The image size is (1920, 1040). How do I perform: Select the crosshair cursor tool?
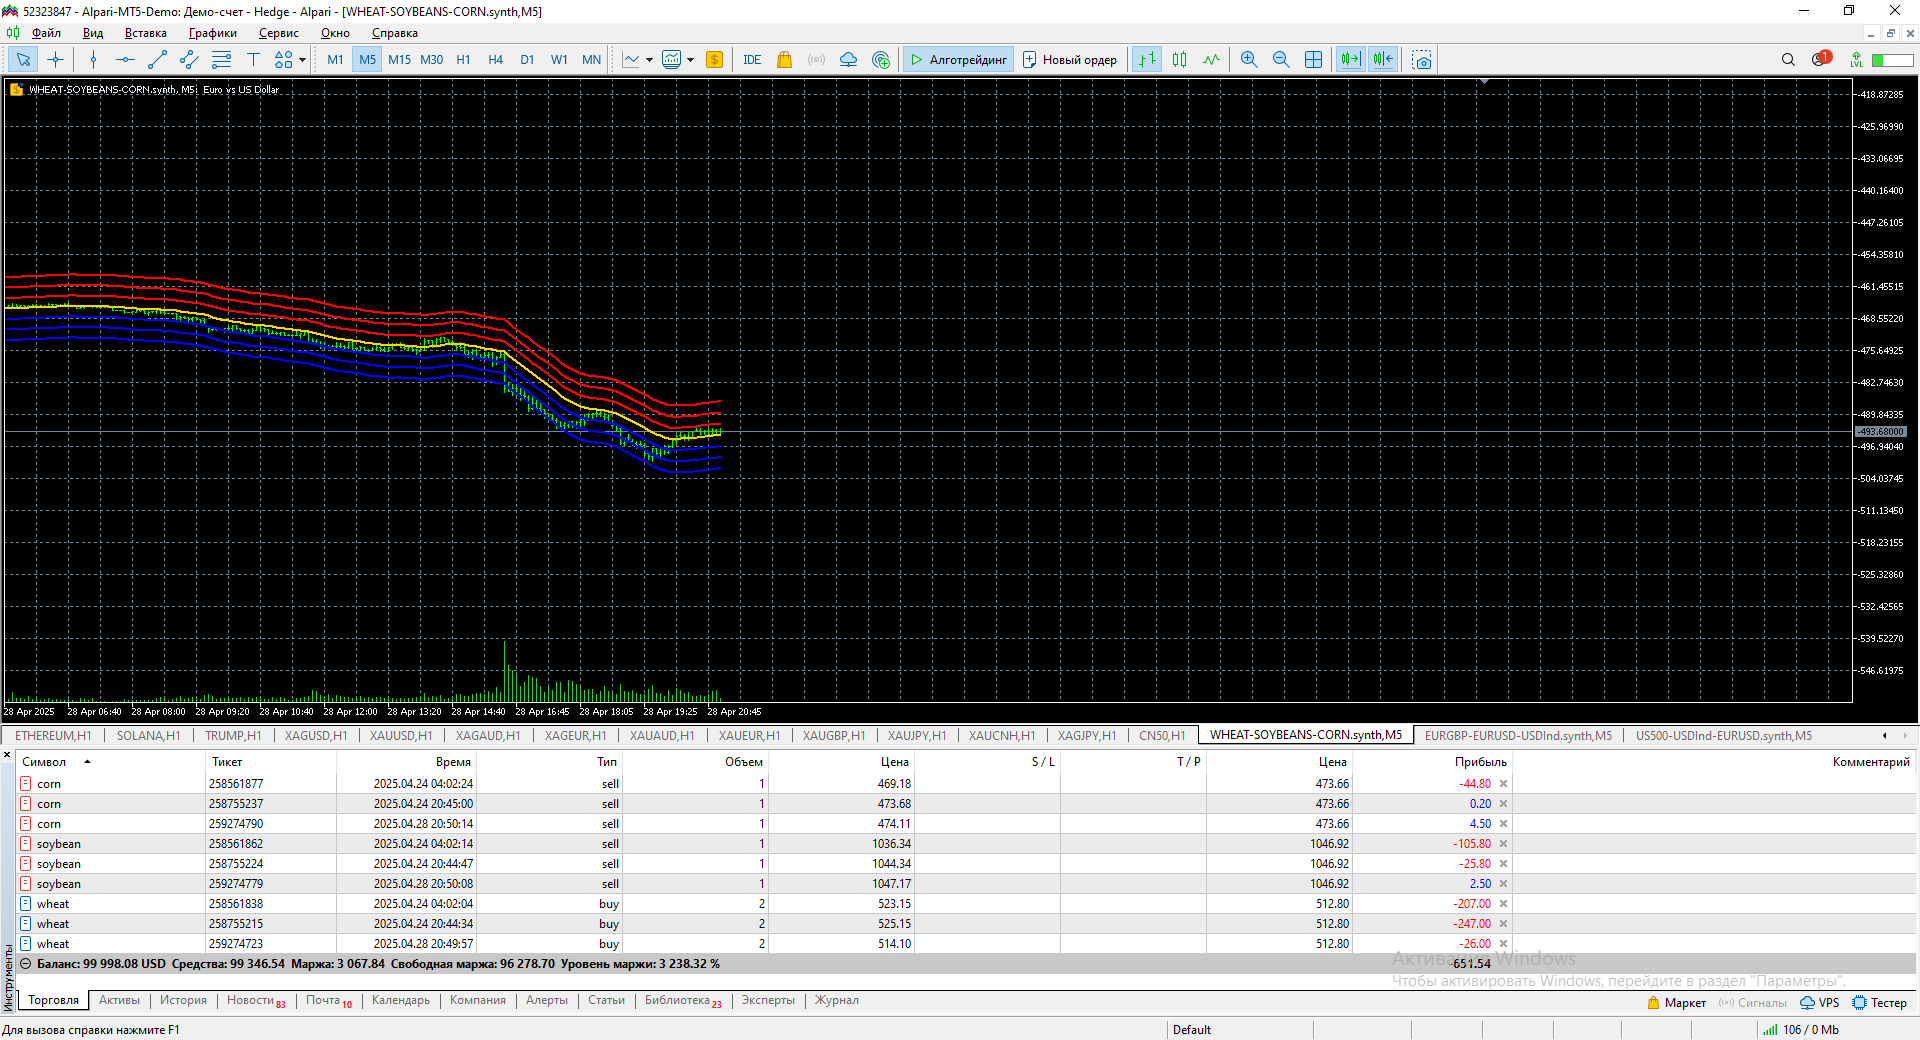pyautogui.click(x=55, y=60)
